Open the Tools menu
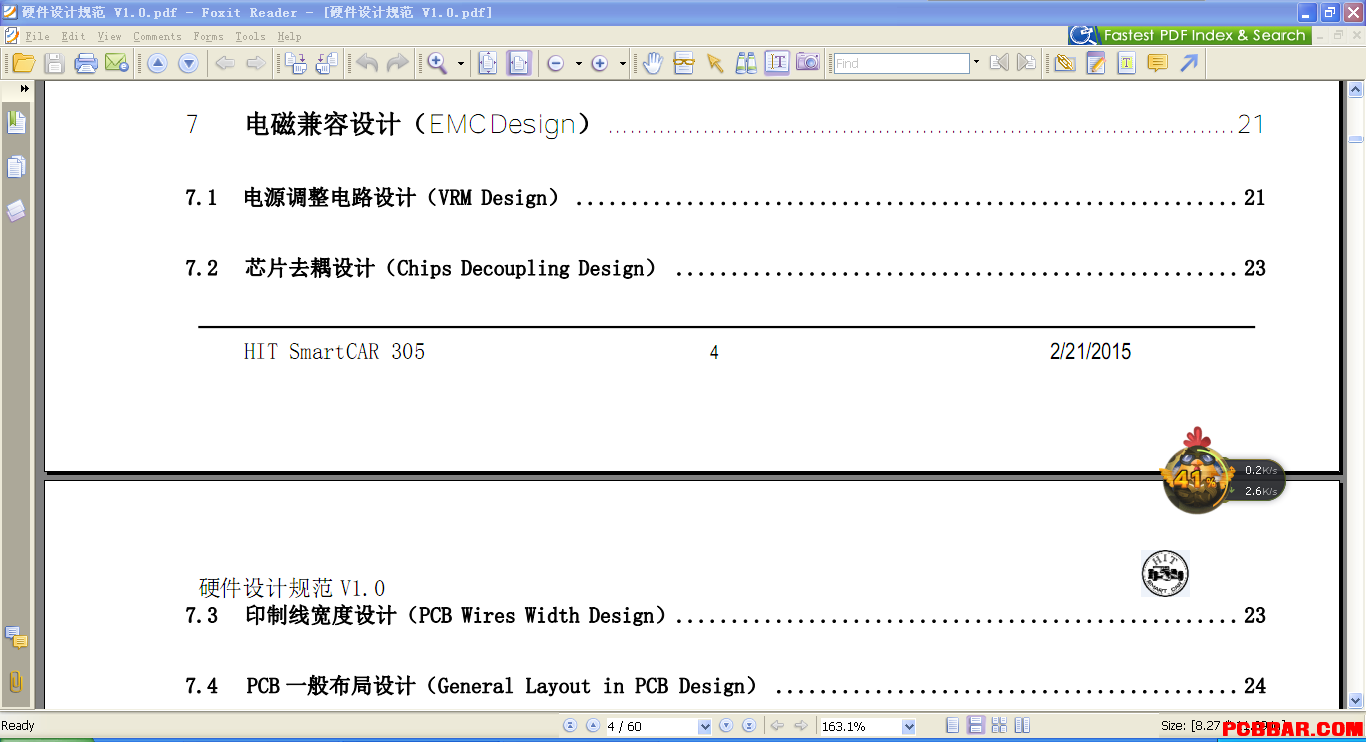Viewport: 1366px width, 742px height. tap(250, 36)
